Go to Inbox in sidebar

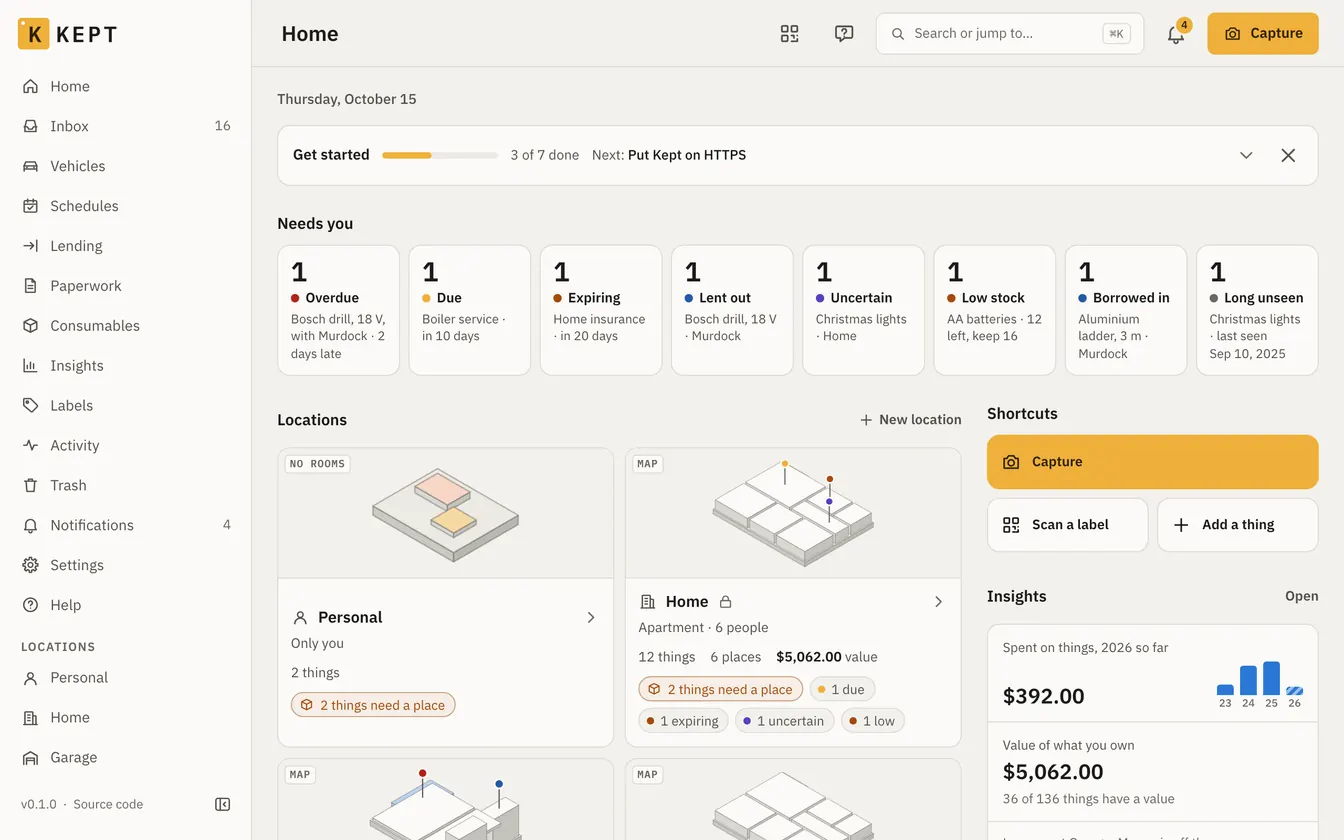[126, 126]
